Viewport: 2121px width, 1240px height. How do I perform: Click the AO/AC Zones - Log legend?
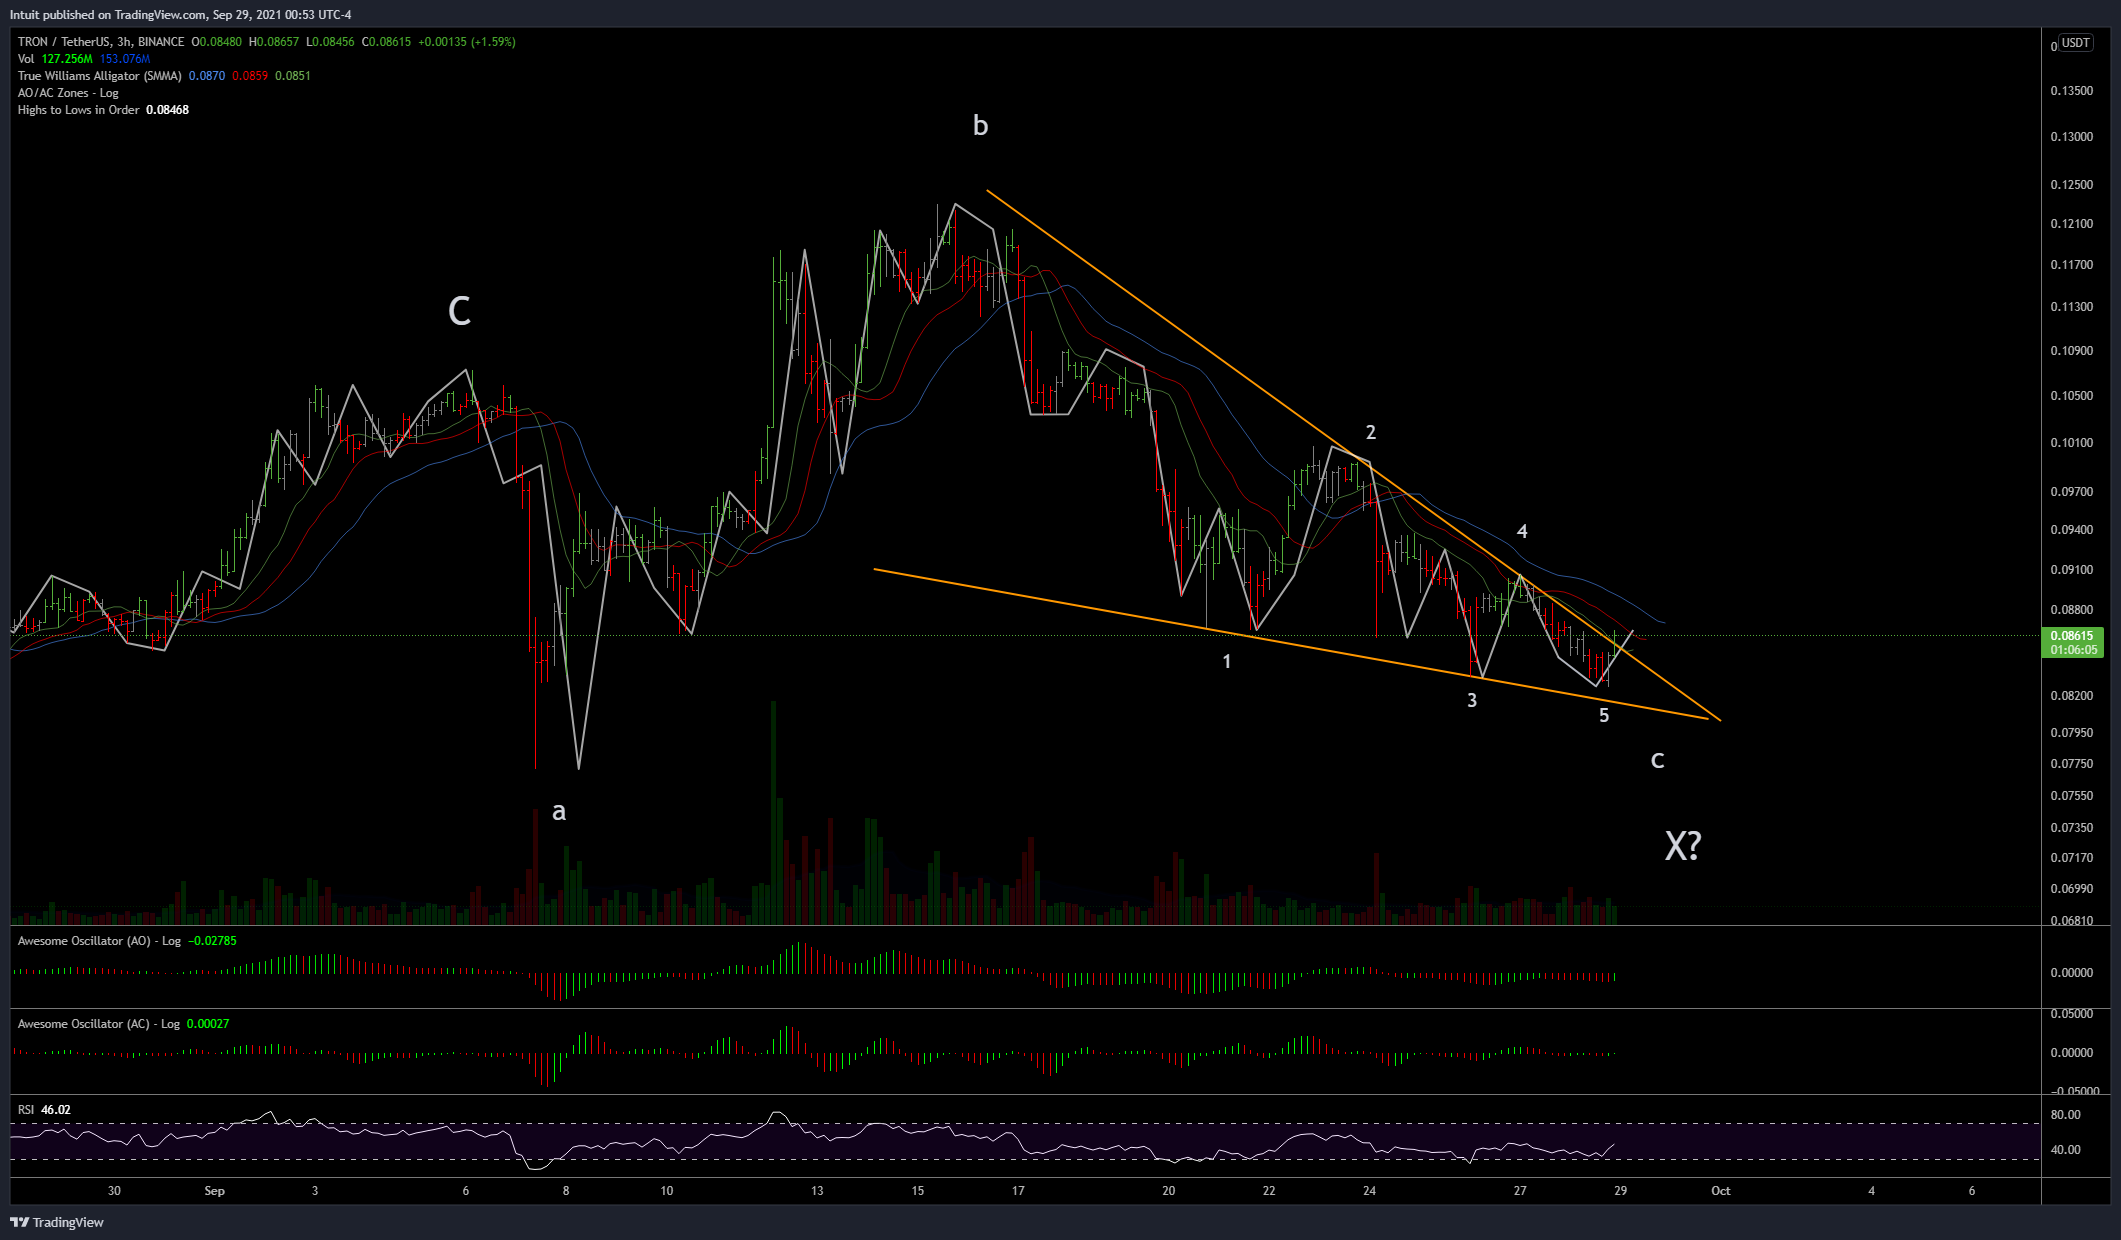pos(68,93)
